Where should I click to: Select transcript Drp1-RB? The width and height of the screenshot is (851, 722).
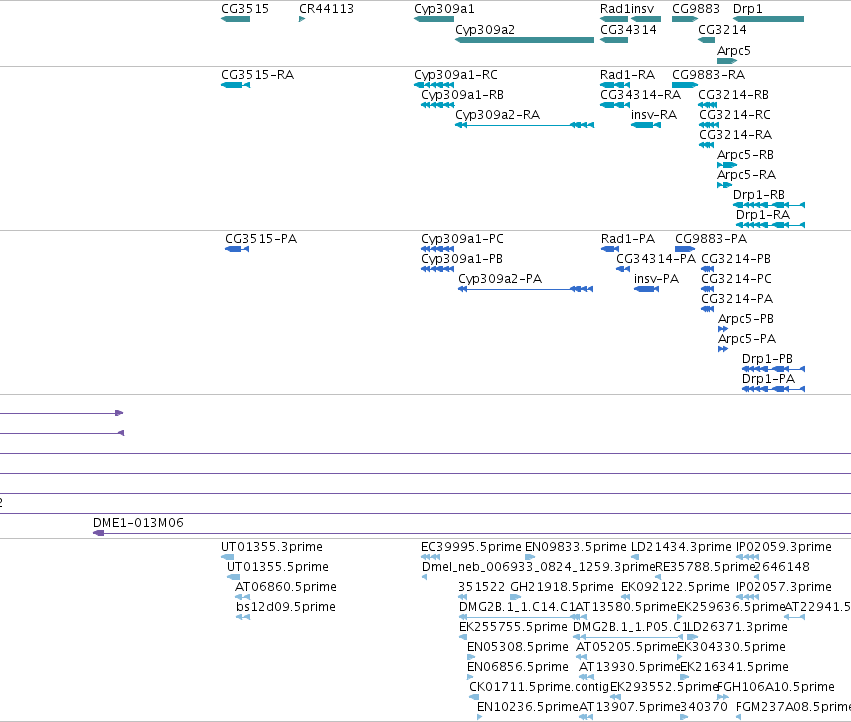[759, 195]
